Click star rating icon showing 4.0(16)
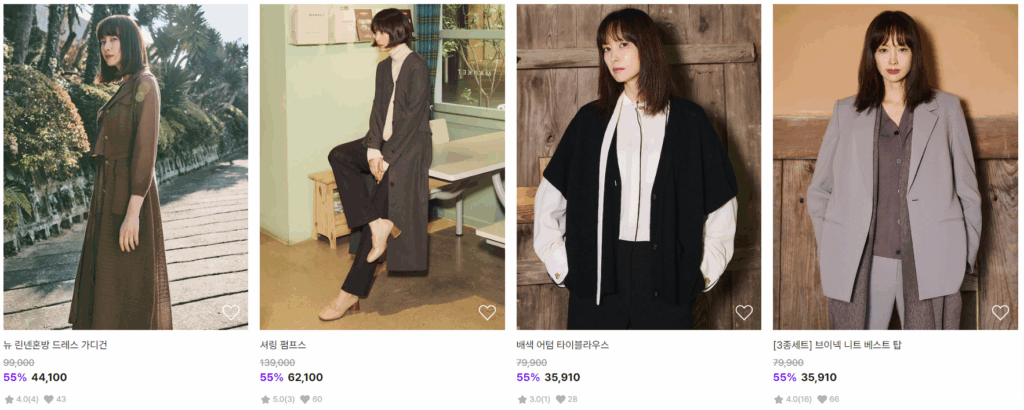 pos(778,399)
